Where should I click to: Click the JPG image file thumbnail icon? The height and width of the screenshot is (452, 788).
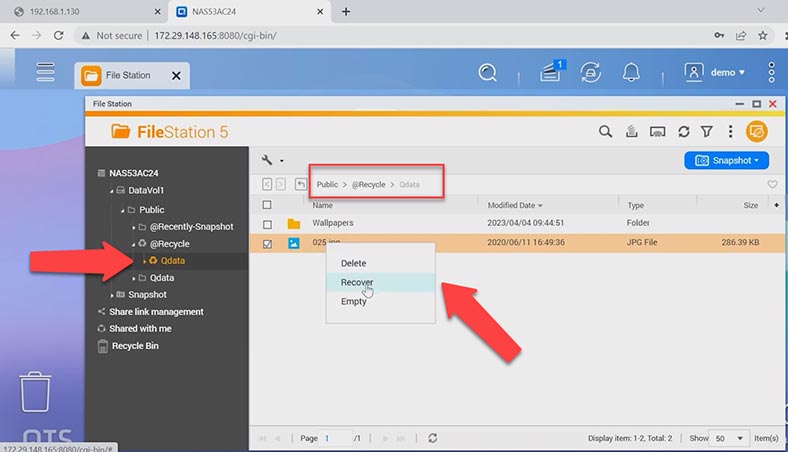pos(293,243)
